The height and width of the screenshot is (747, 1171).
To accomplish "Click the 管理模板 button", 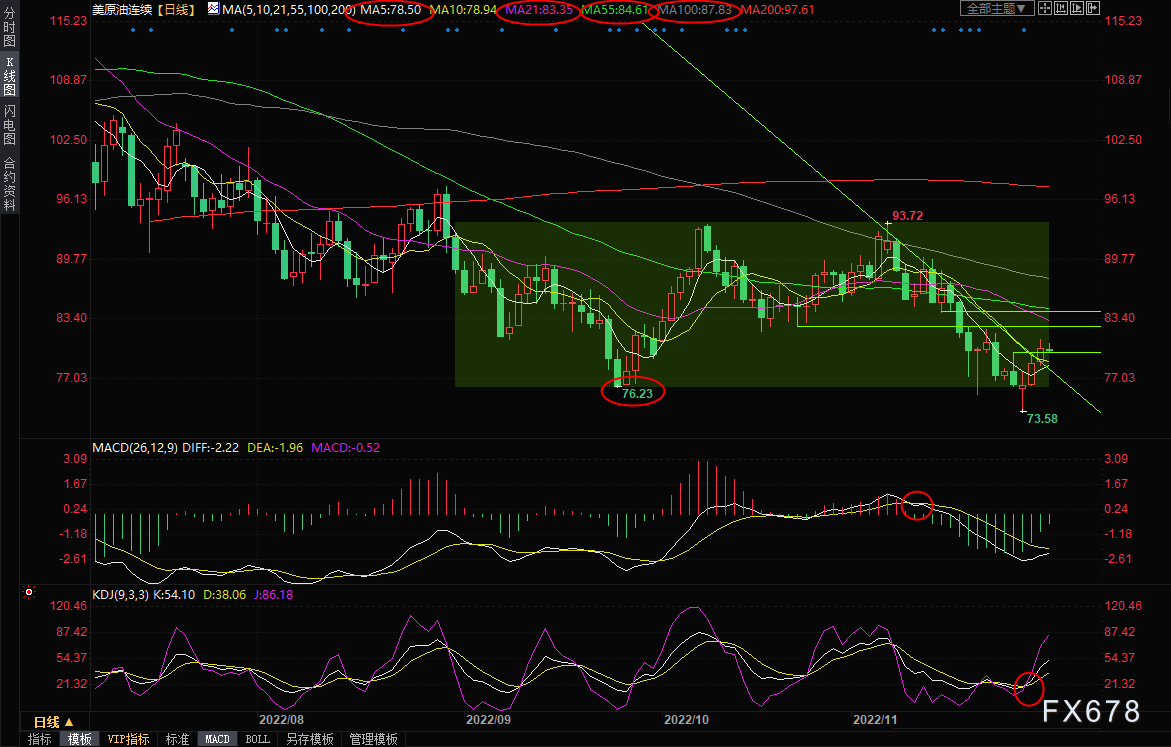I will [373, 739].
